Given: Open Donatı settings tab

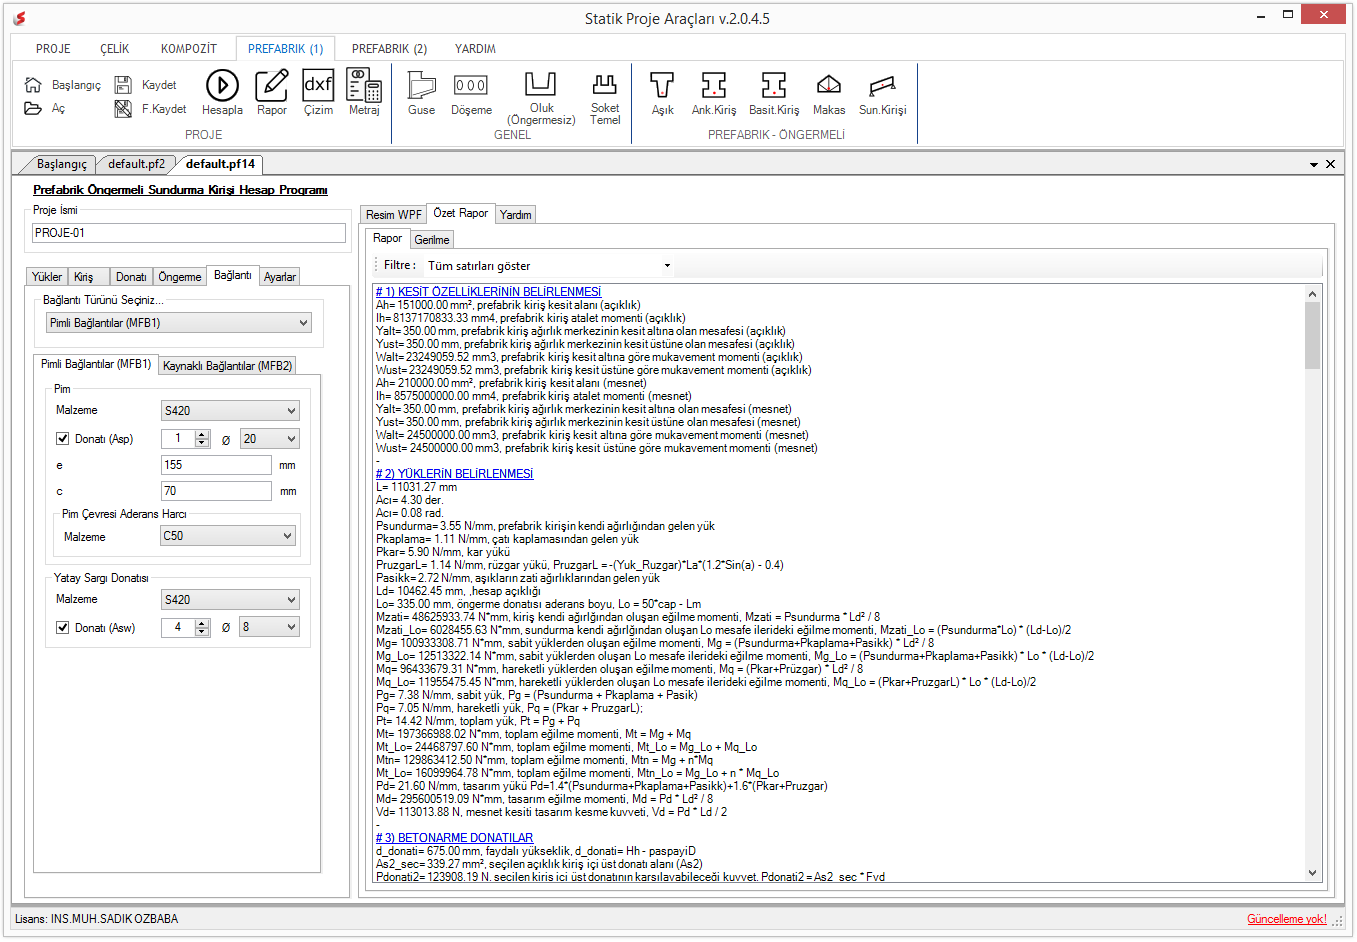Looking at the screenshot, I should tap(131, 277).
